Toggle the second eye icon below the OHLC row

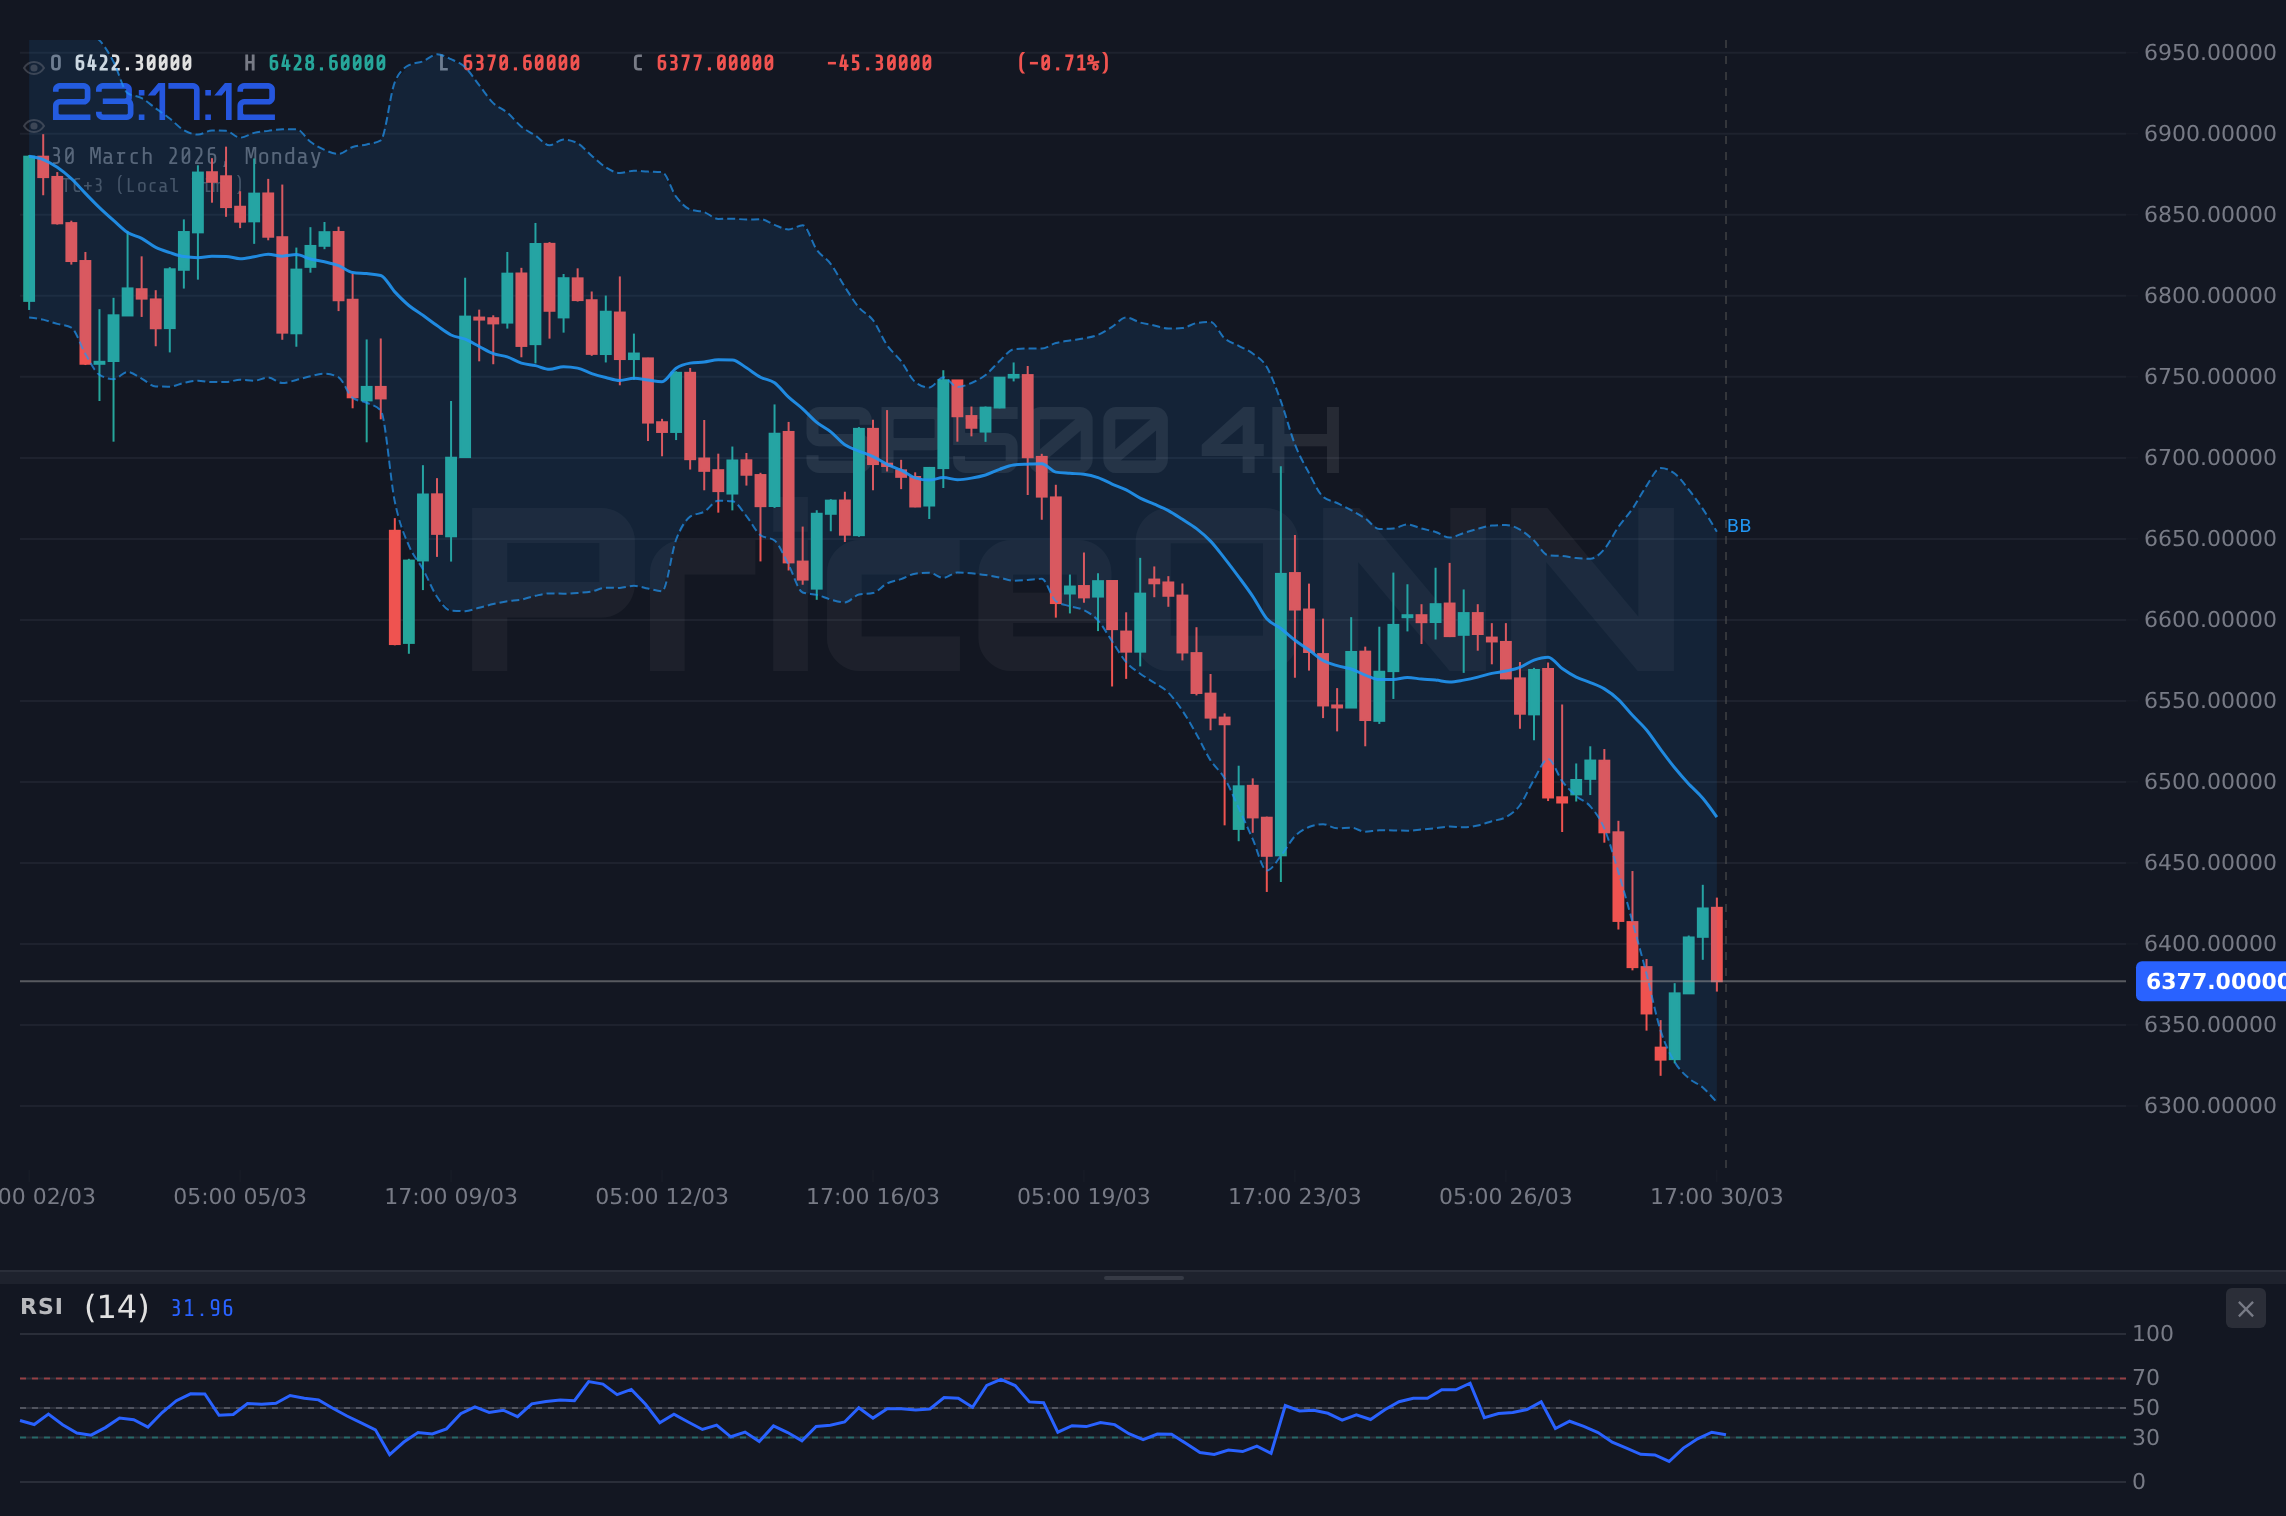coord(33,126)
